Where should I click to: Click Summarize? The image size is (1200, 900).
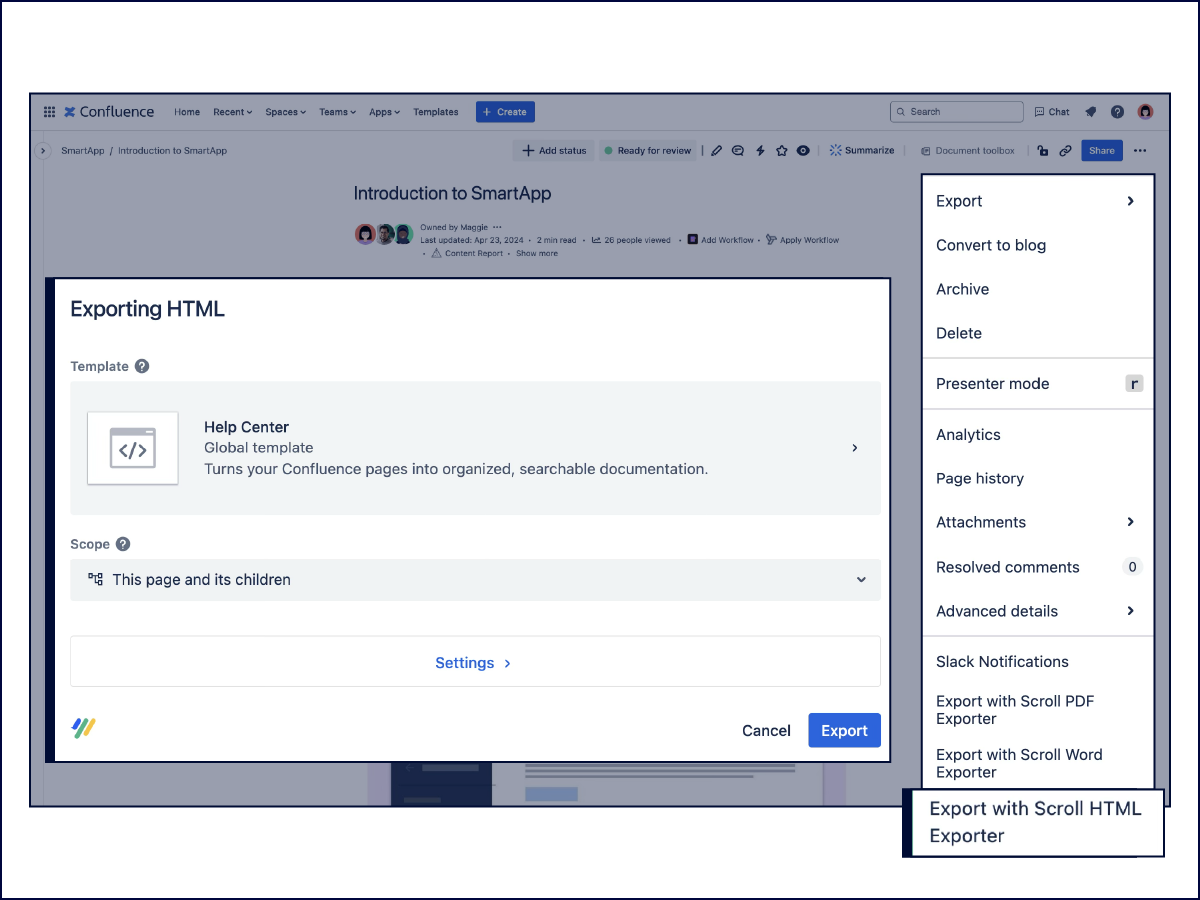coord(862,151)
